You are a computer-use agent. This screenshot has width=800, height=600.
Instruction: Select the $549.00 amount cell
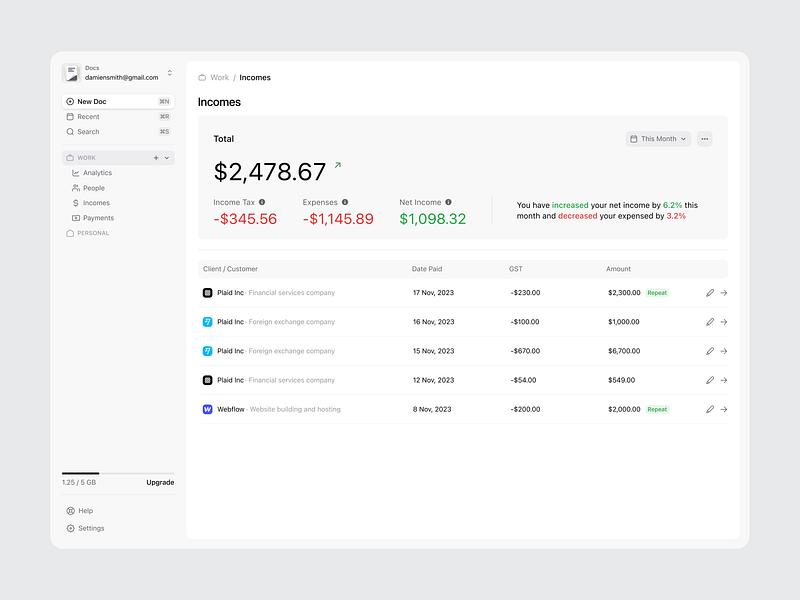(621, 380)
